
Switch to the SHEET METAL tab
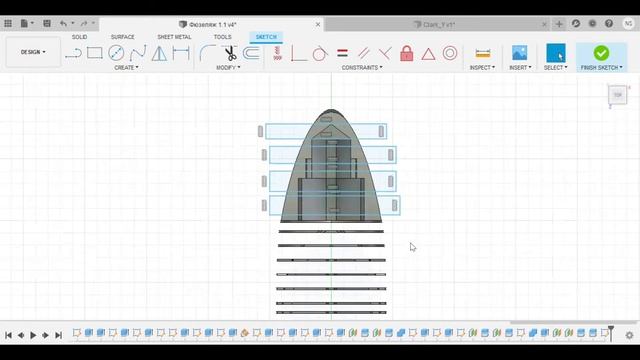point(174,37)
